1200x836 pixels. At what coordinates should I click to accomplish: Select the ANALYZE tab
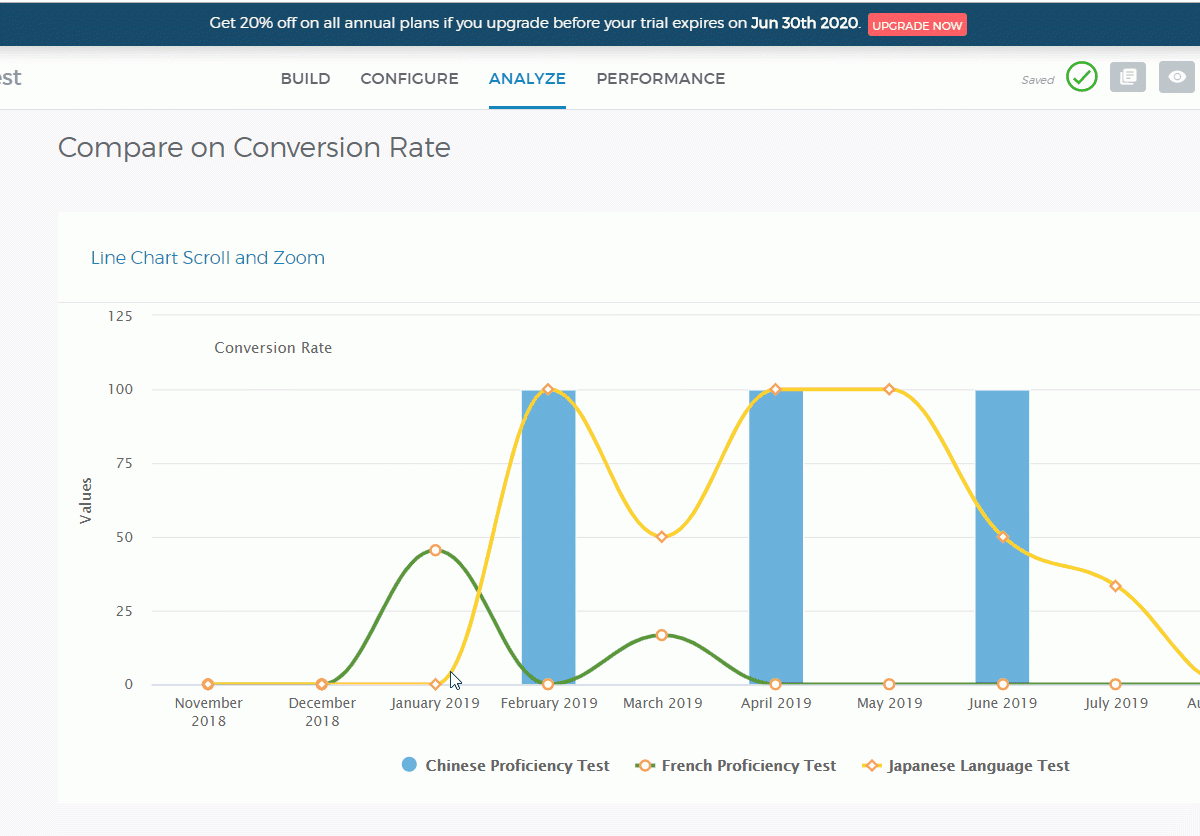point(527,79)
